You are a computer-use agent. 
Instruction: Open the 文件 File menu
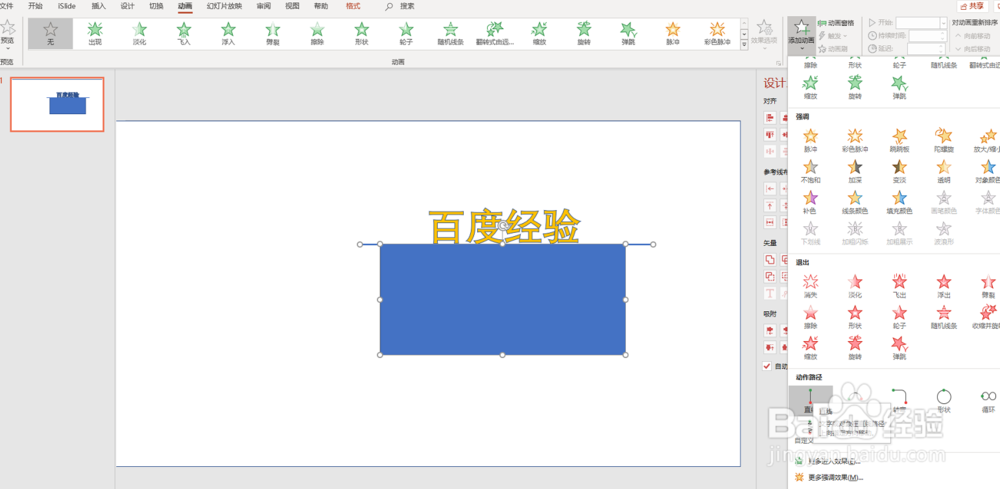(x=6, y=6)
